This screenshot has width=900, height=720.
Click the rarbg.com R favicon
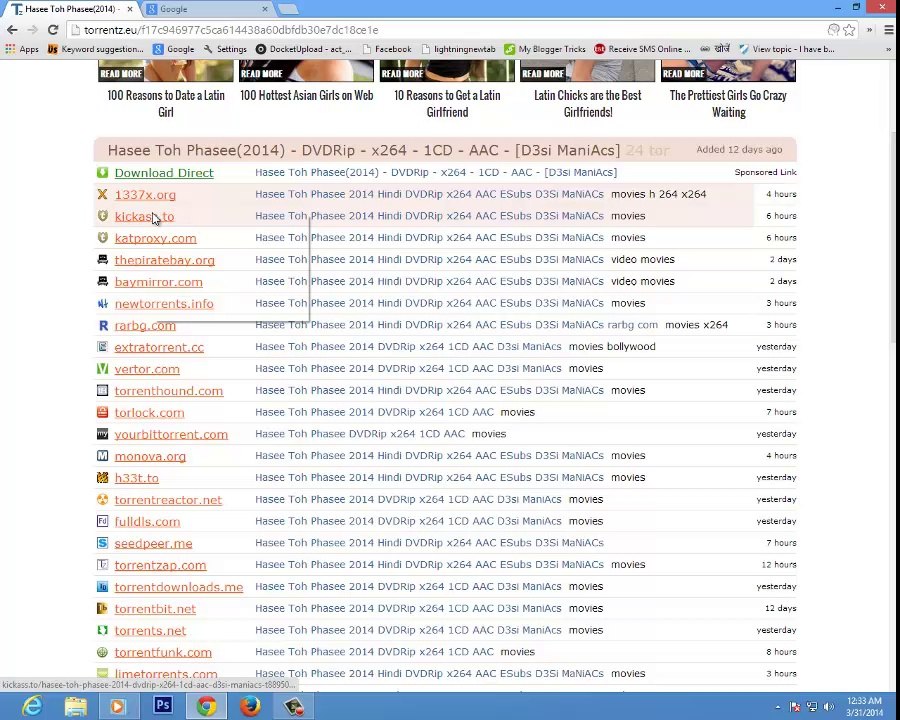tap(103, 325)
